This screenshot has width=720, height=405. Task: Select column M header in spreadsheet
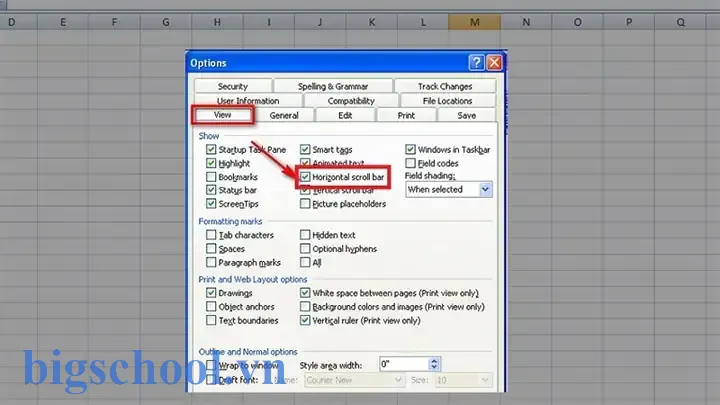pos(475,22)
